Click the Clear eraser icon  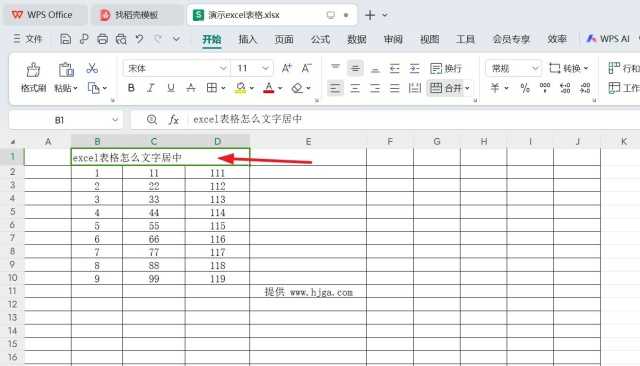click(297, 88)
